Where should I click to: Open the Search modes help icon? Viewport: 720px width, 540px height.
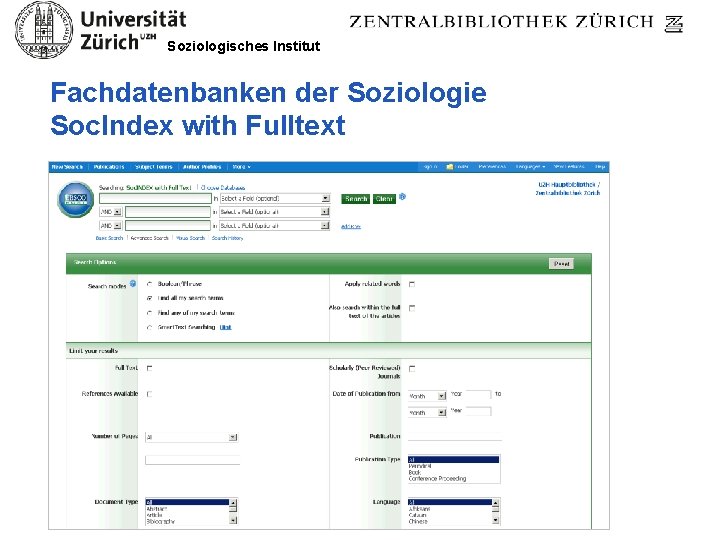(x=133, y=284)
